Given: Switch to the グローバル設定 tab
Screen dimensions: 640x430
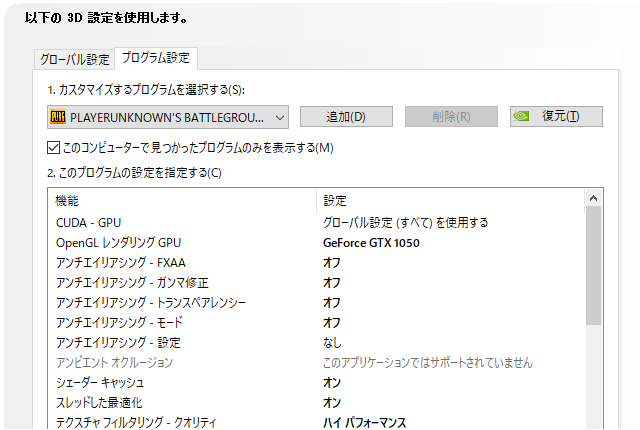Looking at the screenshot, I should point(74,60).
